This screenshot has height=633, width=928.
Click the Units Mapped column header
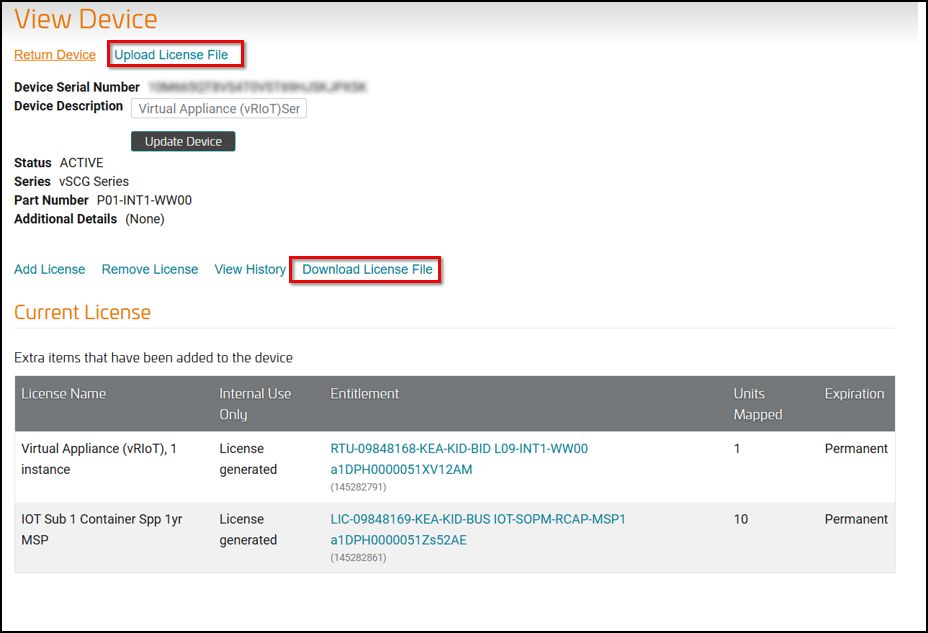click(x=758, y=404)
